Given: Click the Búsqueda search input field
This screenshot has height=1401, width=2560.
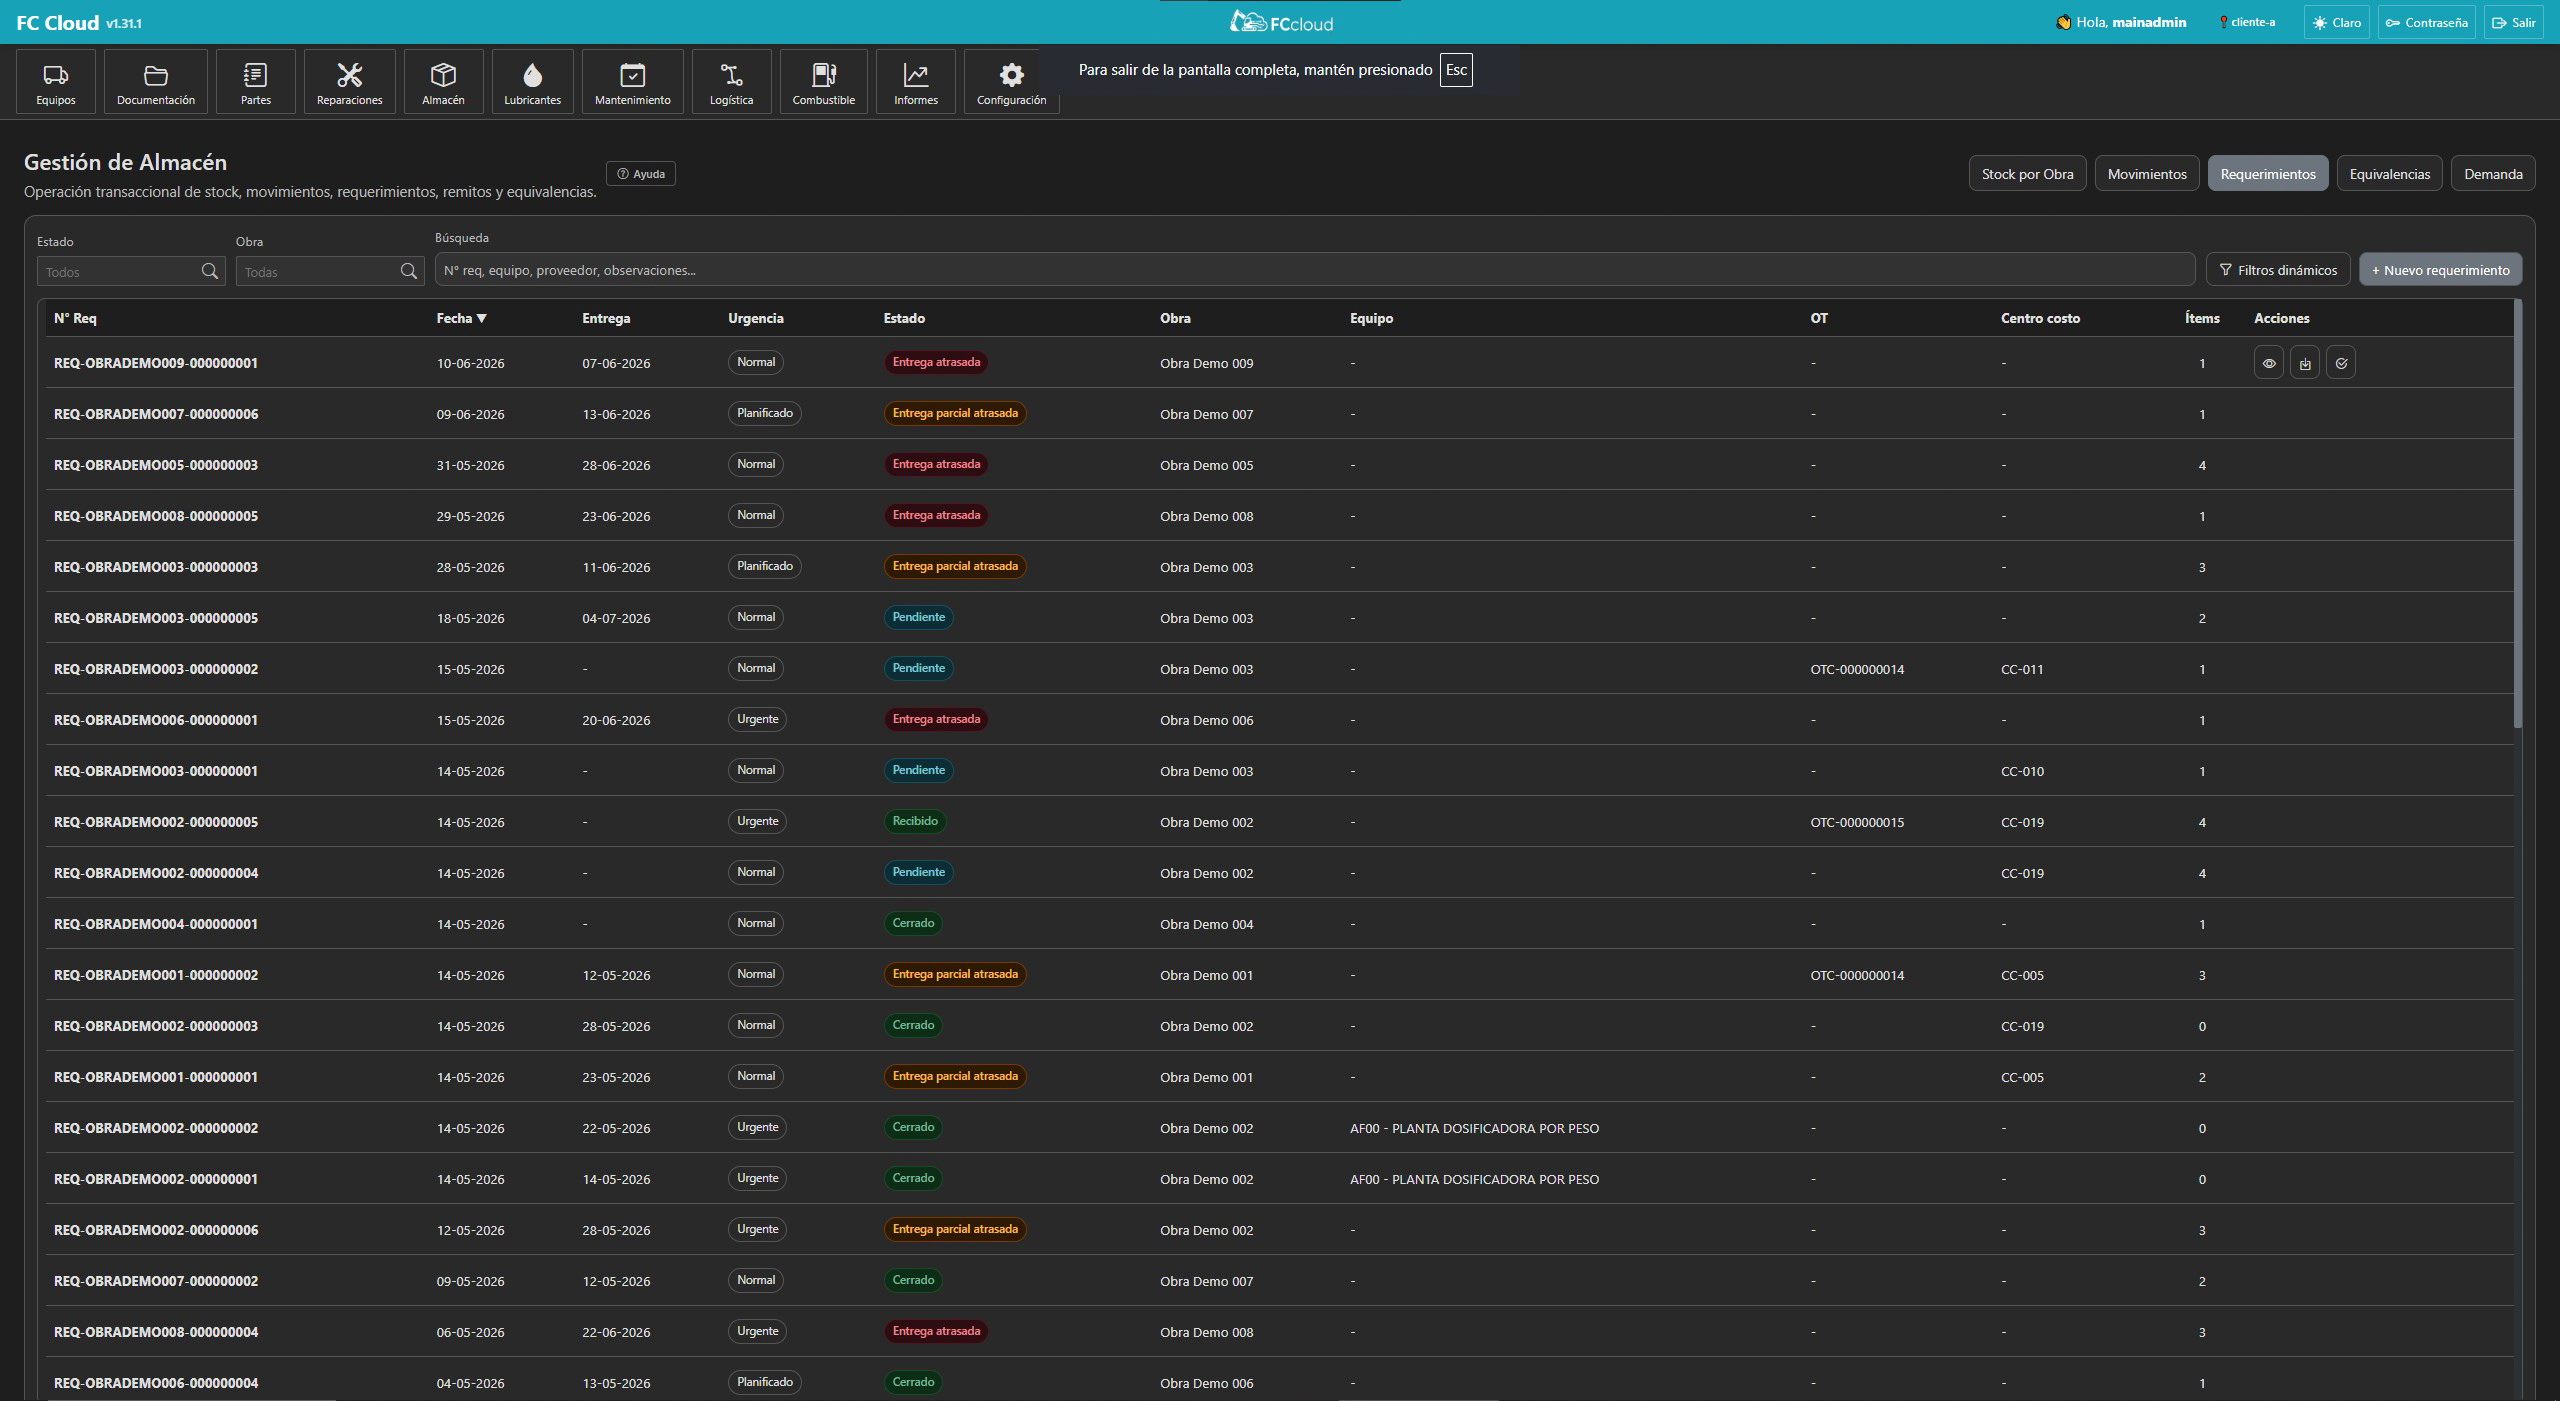Looking at the screenshot, I should (1314, 270).
